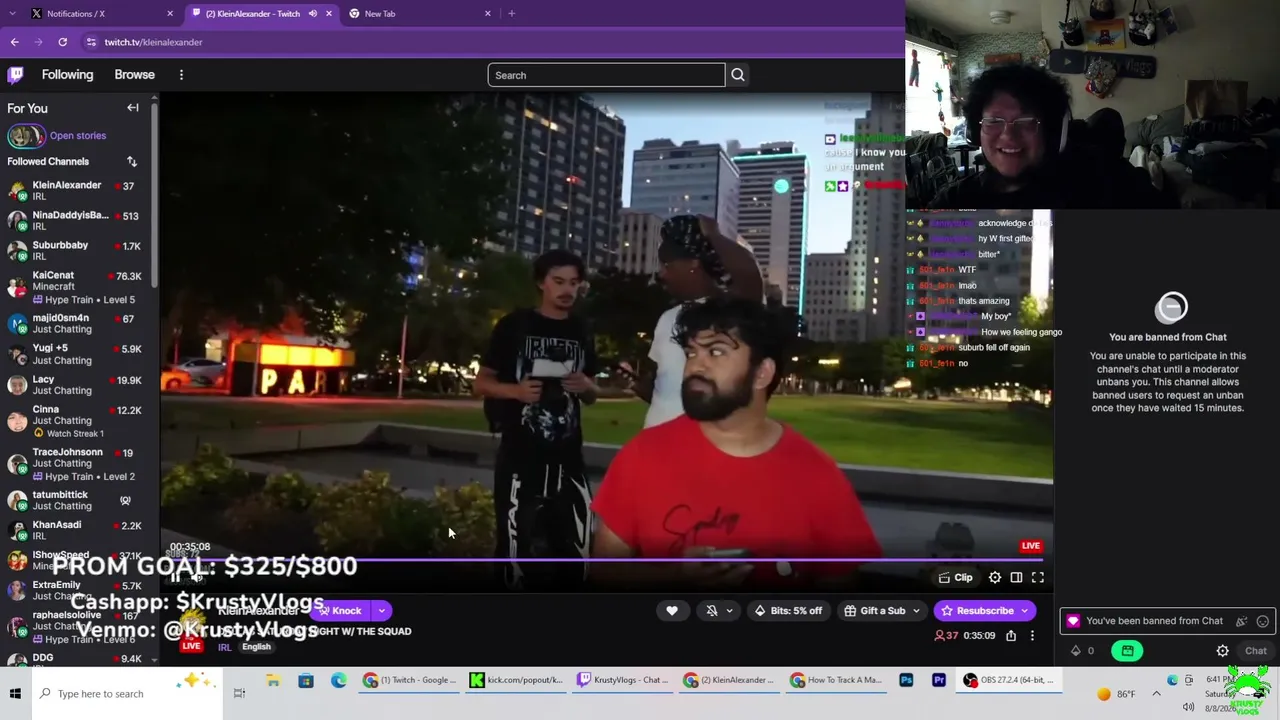This screenshot has height=720, width=1280.
Task: Click the green channel points button
Action: (x=1127, y=651)
